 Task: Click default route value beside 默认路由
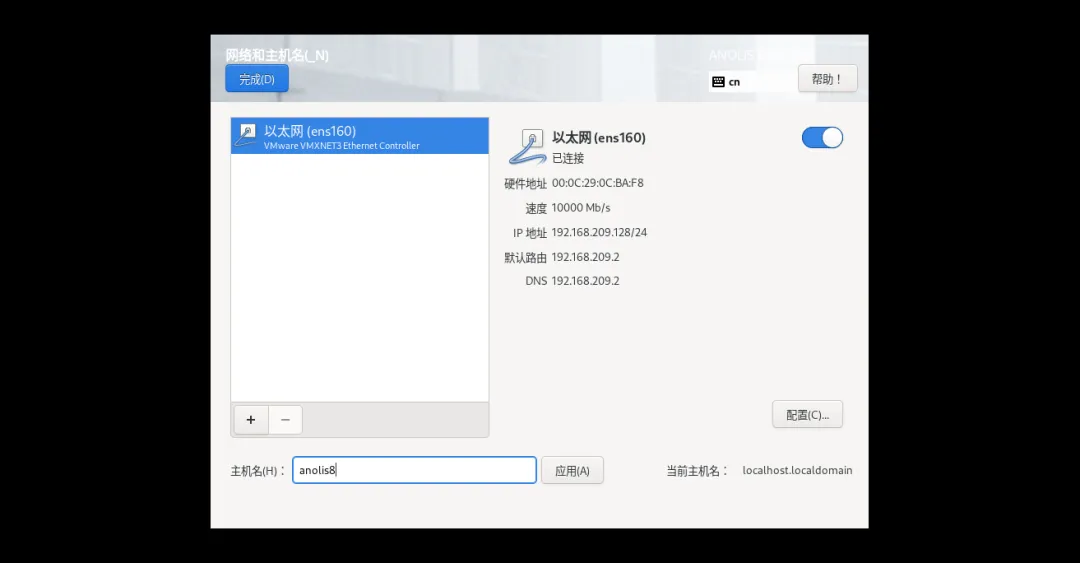click(x=585, y=257)
